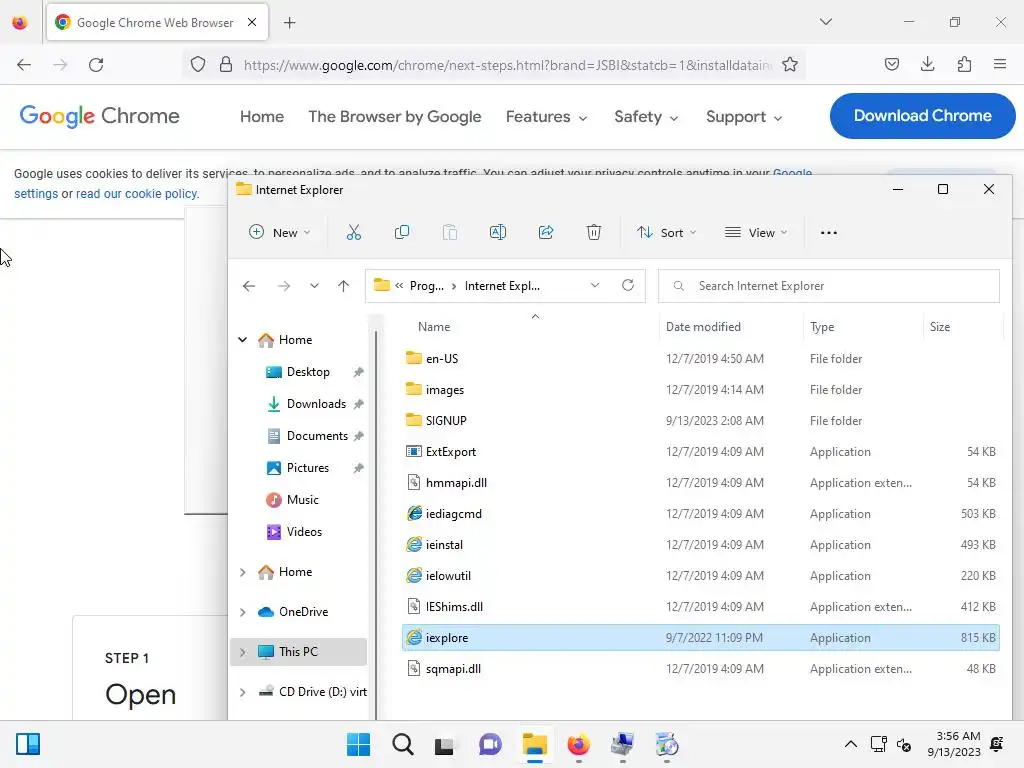The width and height of the screenshot is (1024, 768).
Task: Click the Rename icon in File Explorer toolbar
Action: point(498,232)
